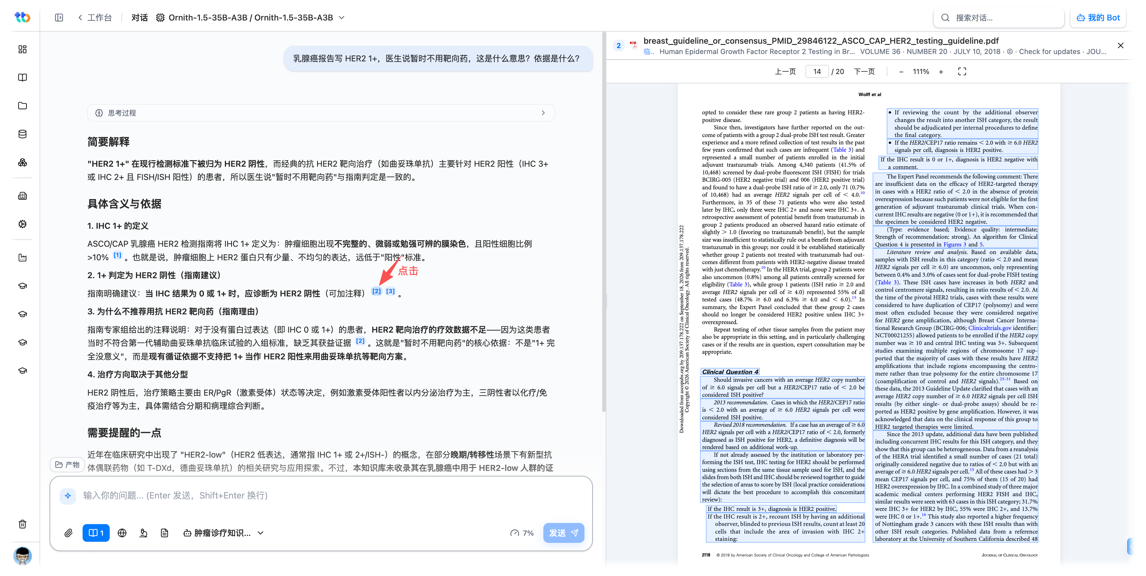The height and width of the screenshot is (576, 1146).
Task: Click heading 1. IHC 1+ 的定义
Action: tap(118, 226)
